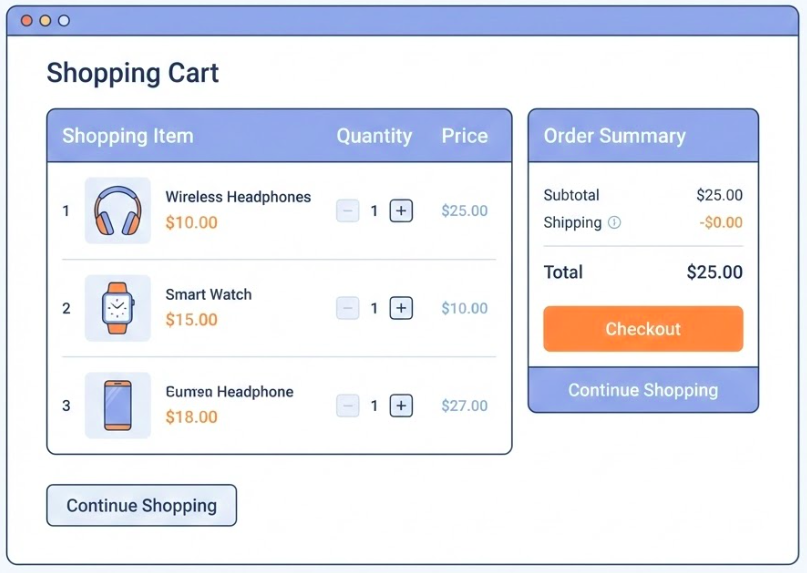Open the Wireless Headphones product name
The width and height of the screenshot is (807, 573).
238,197
